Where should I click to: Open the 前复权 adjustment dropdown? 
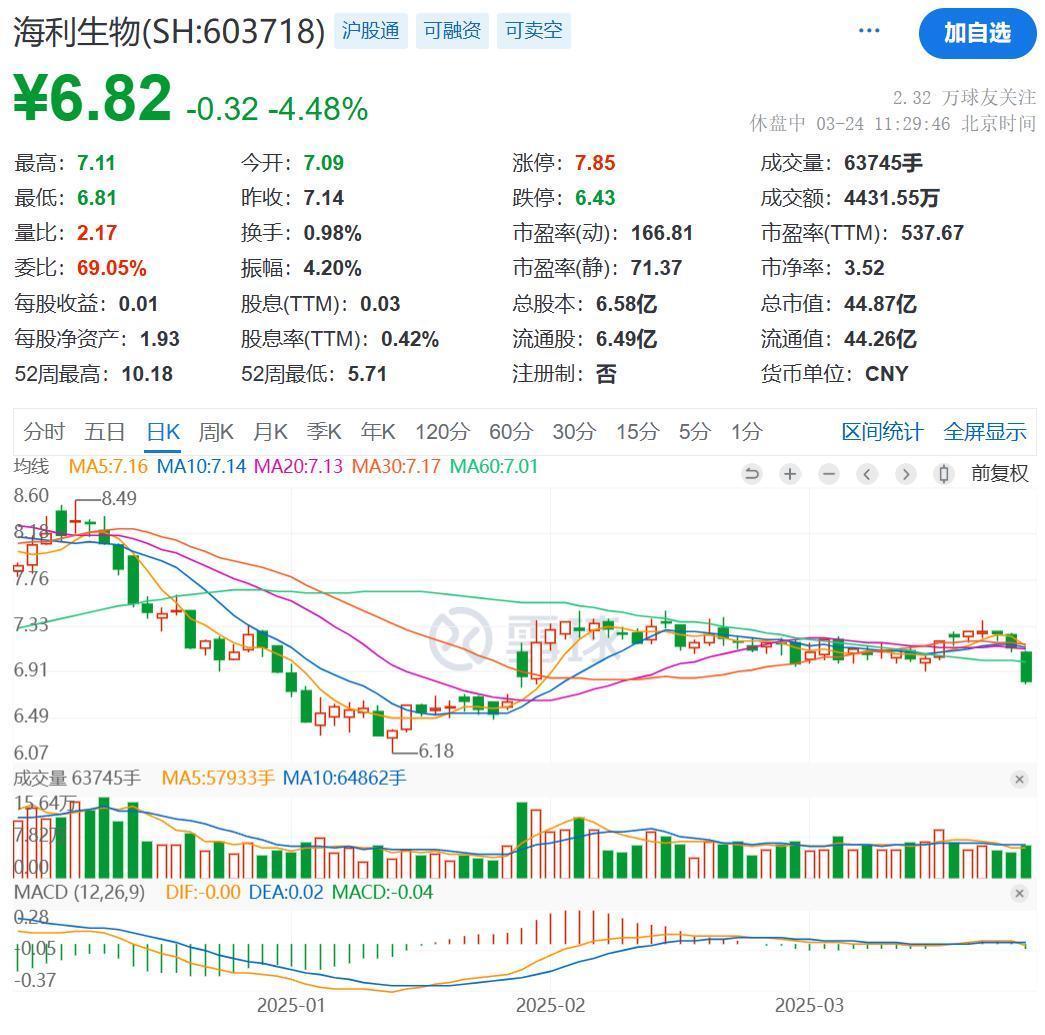[1000, 474]
